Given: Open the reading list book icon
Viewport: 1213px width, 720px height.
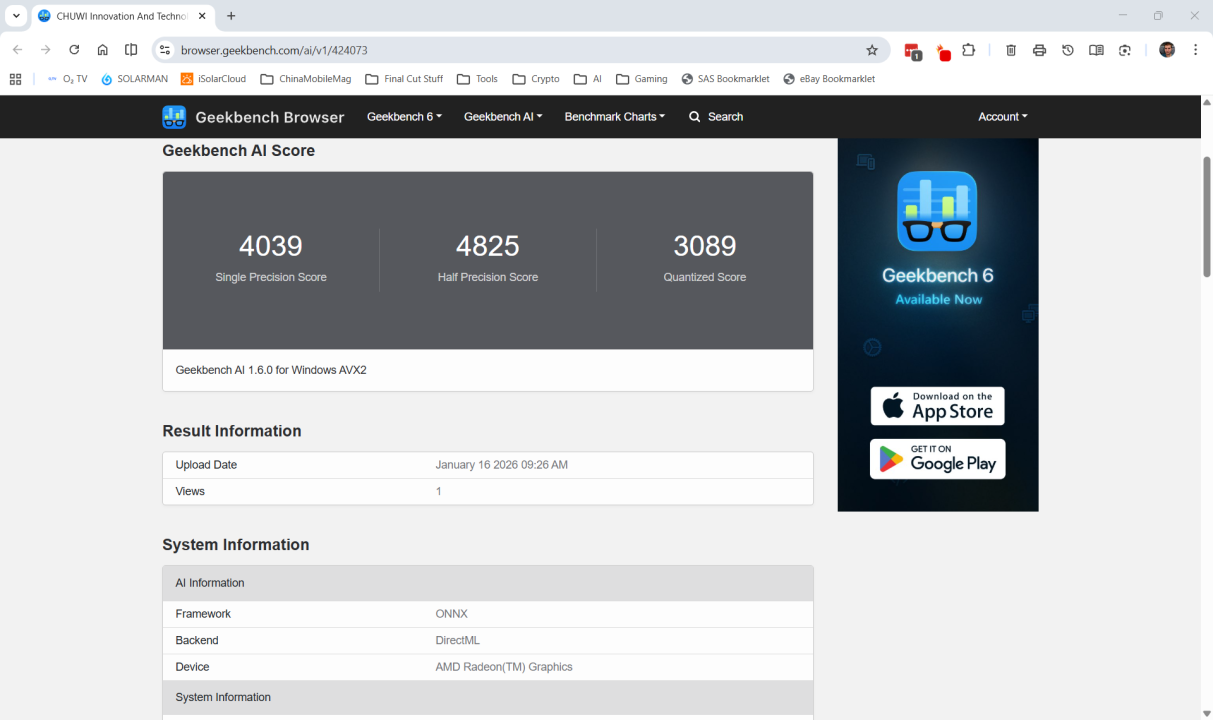Looking at the screenshot, I should click(1096, 49).
